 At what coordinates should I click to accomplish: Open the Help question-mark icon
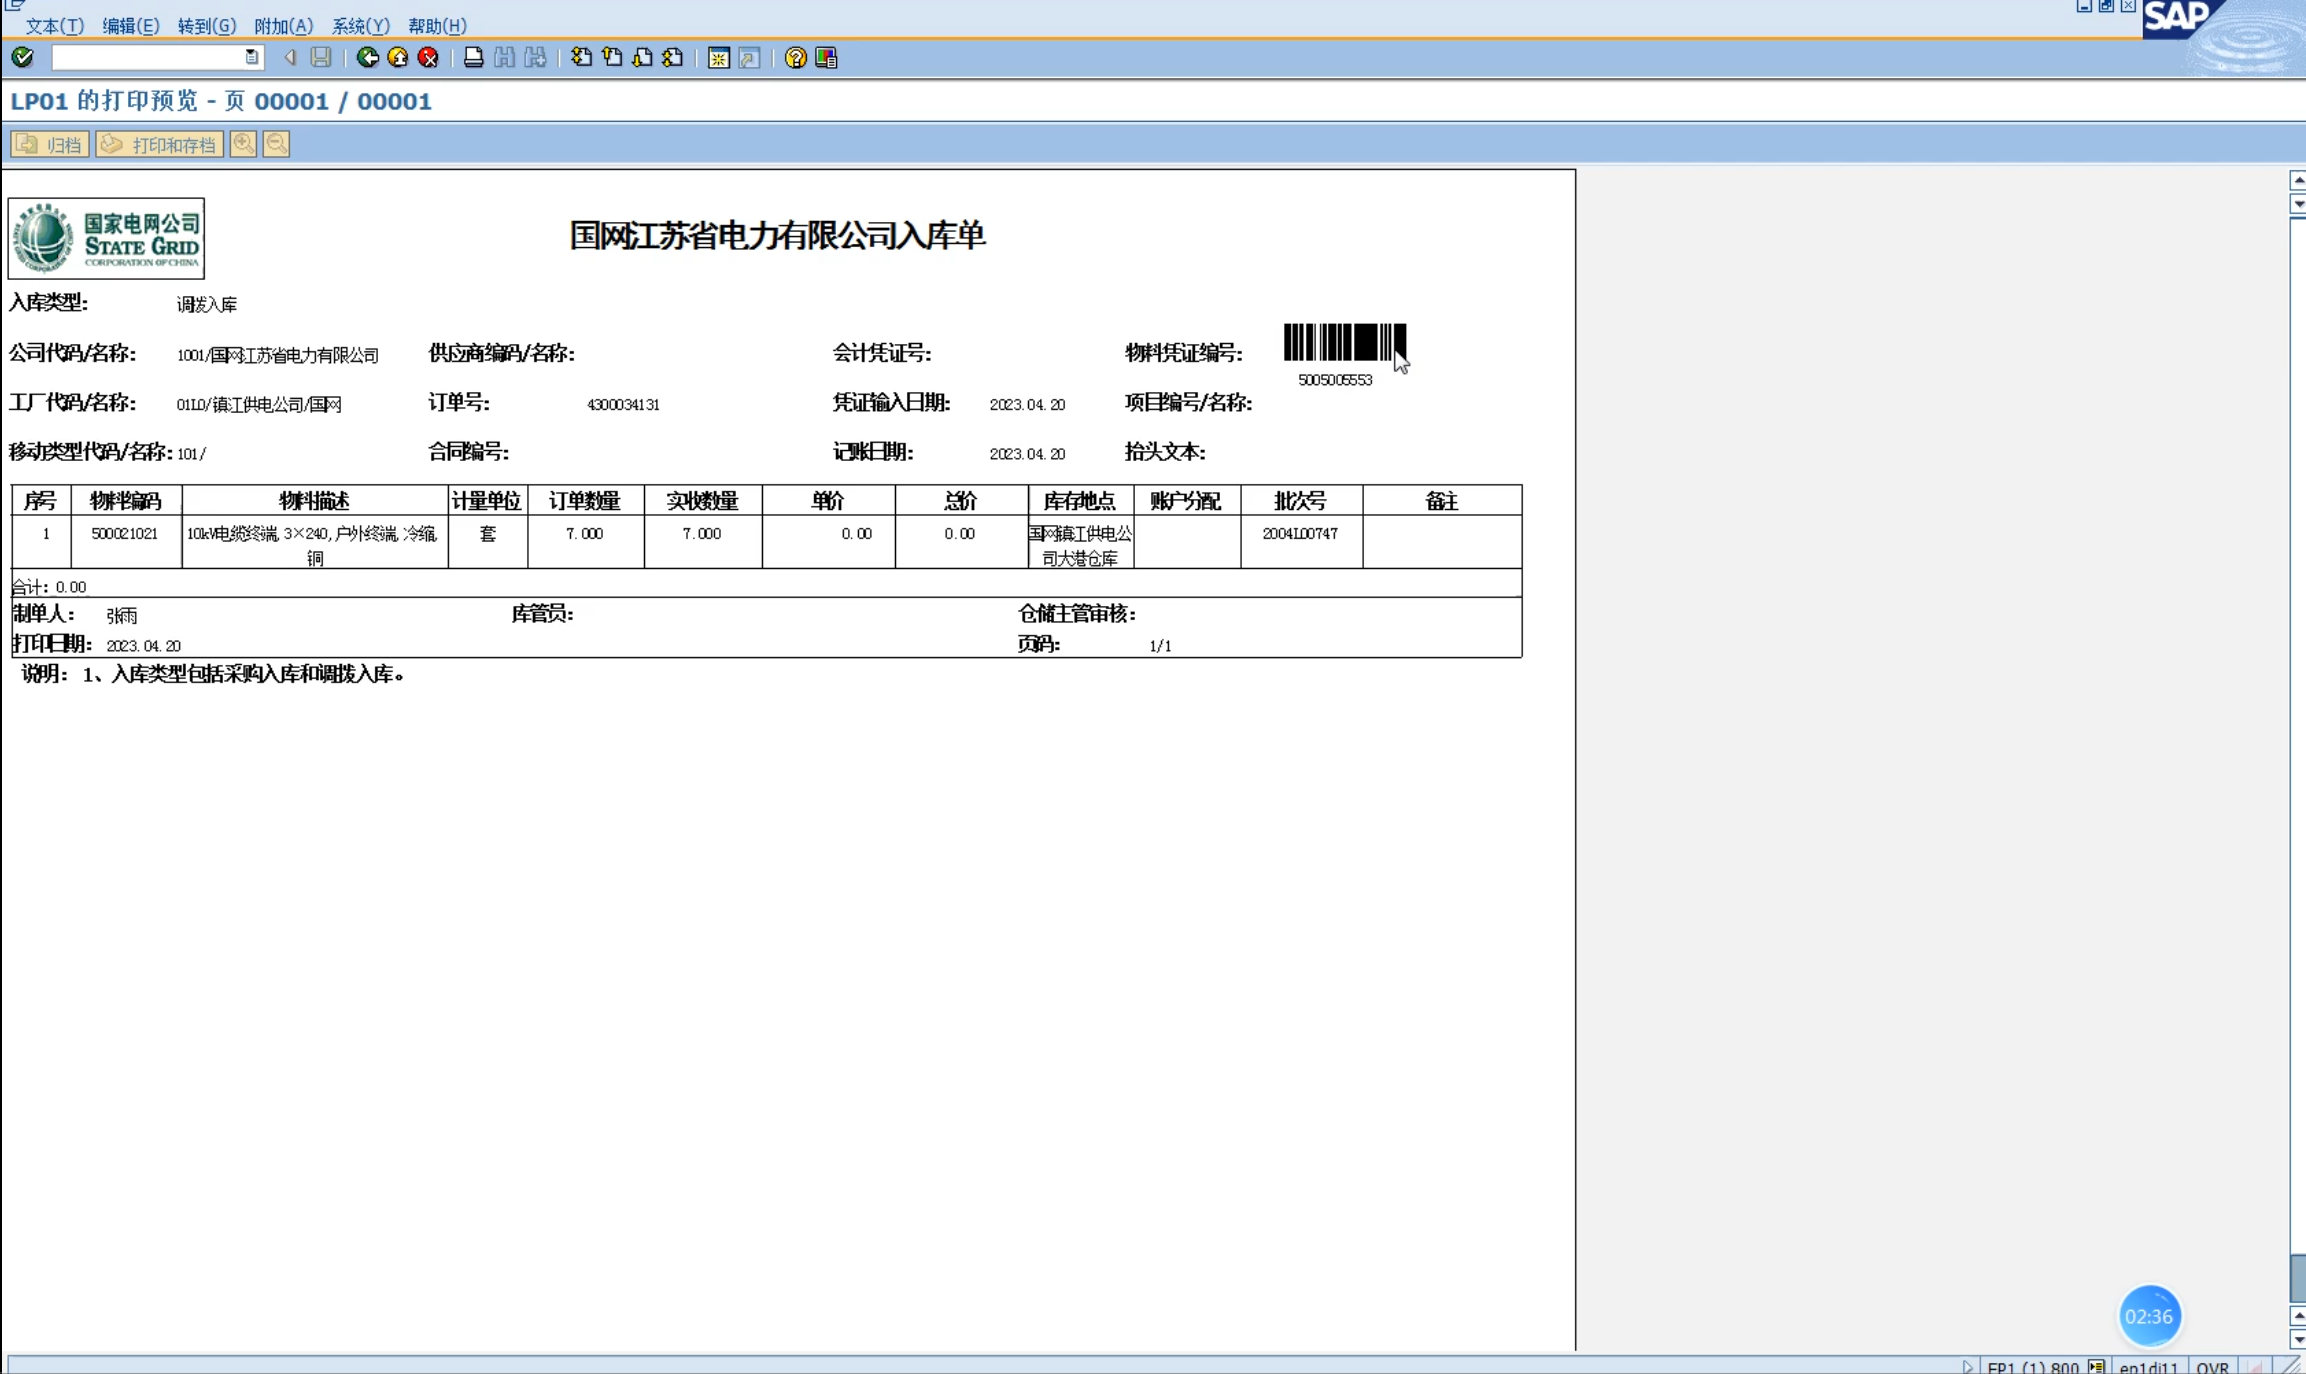(x=795, y=58)
